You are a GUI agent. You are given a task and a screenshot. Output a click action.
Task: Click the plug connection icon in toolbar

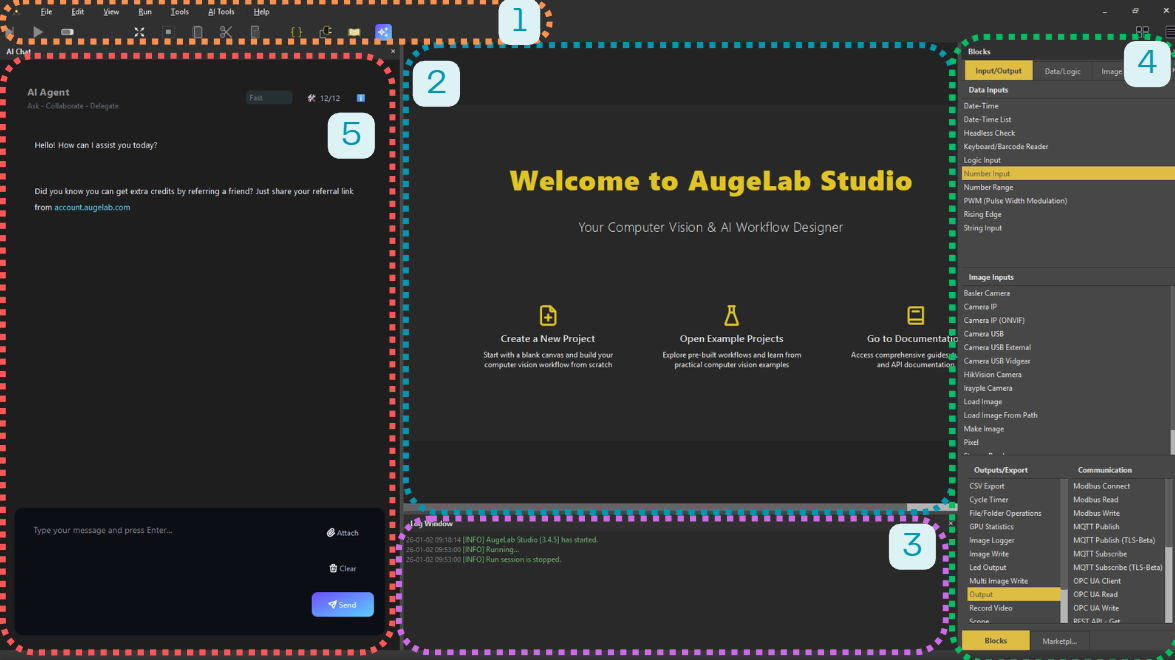click(x=325, y=32)
